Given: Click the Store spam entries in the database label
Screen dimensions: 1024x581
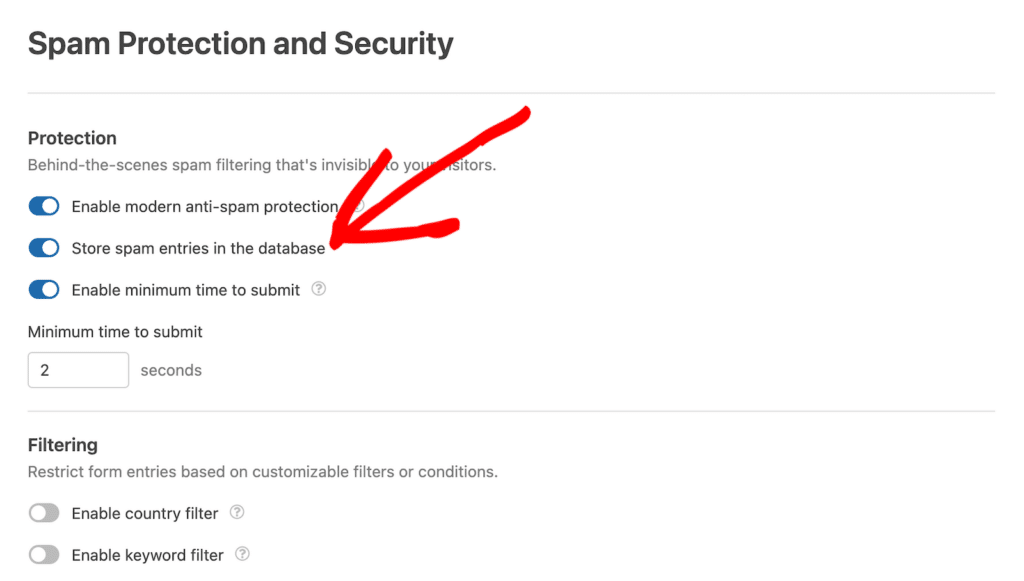Looking at the screenshot, I should click(198, 247).
